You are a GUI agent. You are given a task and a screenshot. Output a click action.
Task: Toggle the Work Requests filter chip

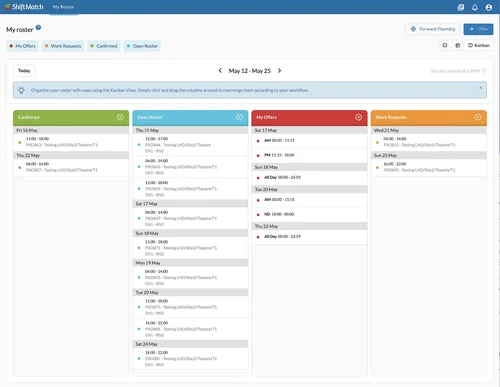pos(63,46)
